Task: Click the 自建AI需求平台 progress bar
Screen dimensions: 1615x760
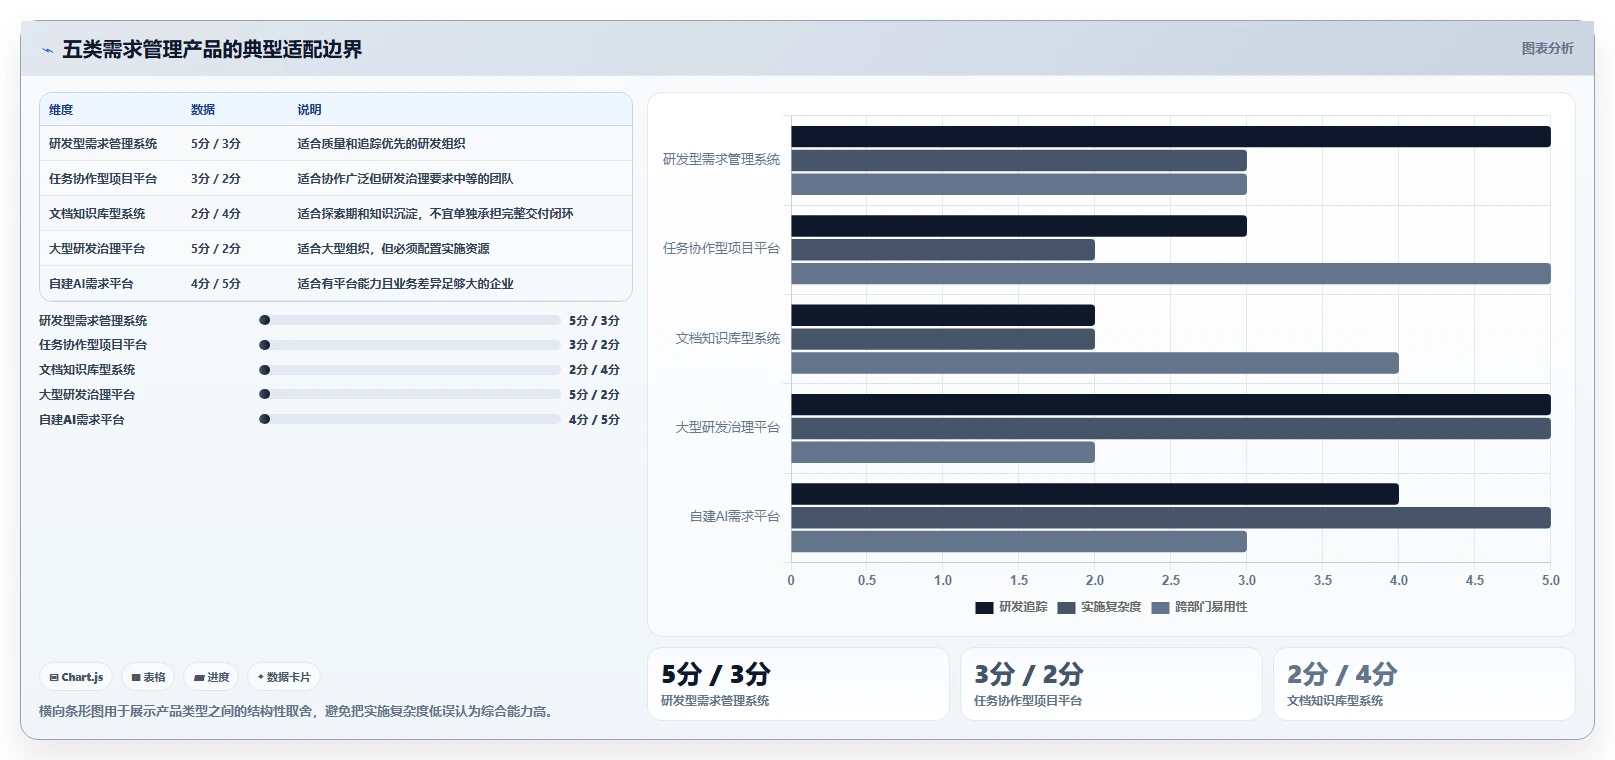Action: [410, 419]
